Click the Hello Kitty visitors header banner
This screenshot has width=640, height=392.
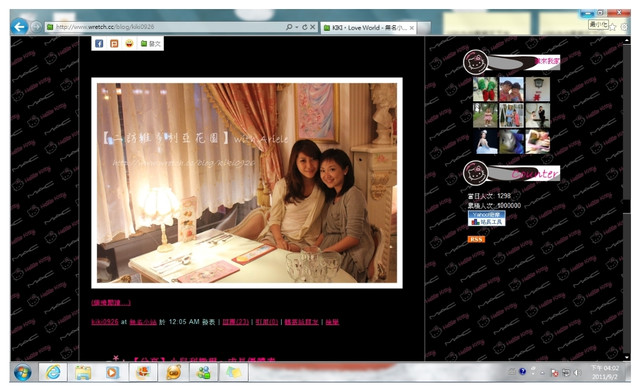coord(511,62)
